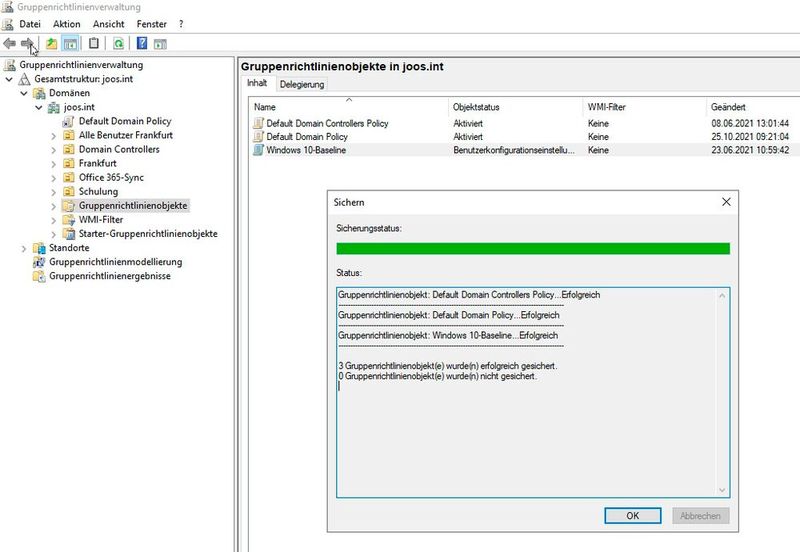Click the Domänen folder icon

tap(39, 93)
